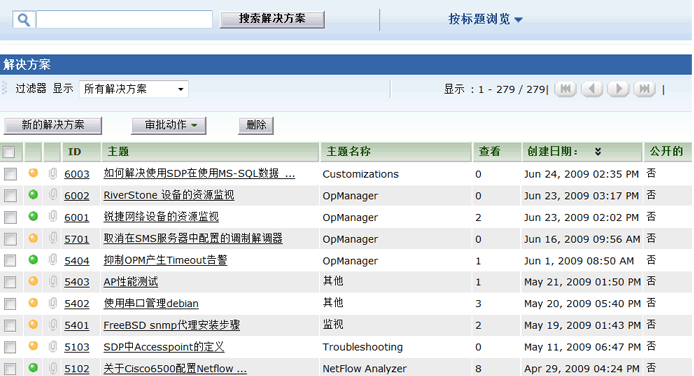Sort table by the 主题名称 column header

348,152
